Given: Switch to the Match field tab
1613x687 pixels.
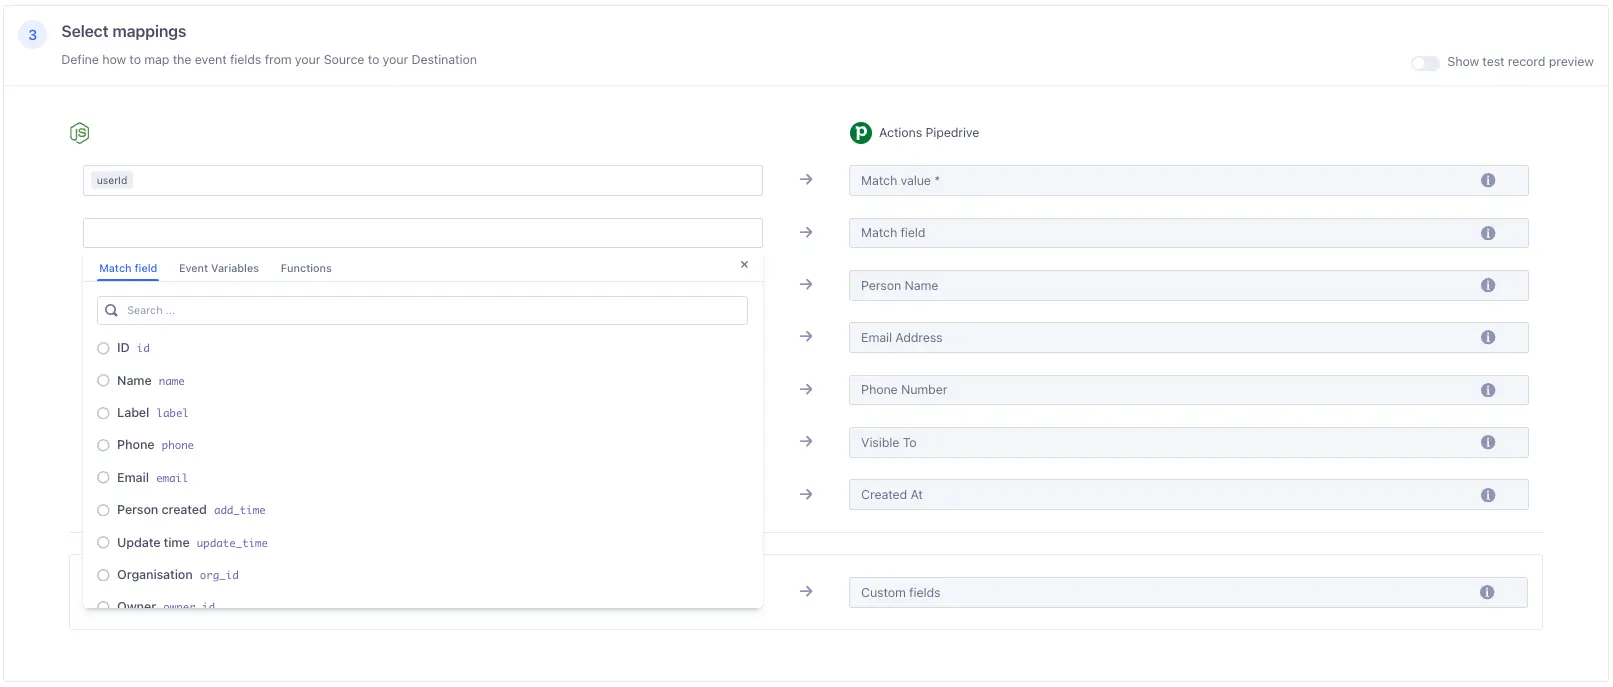Looking at the screenshot, I should 128,268.
